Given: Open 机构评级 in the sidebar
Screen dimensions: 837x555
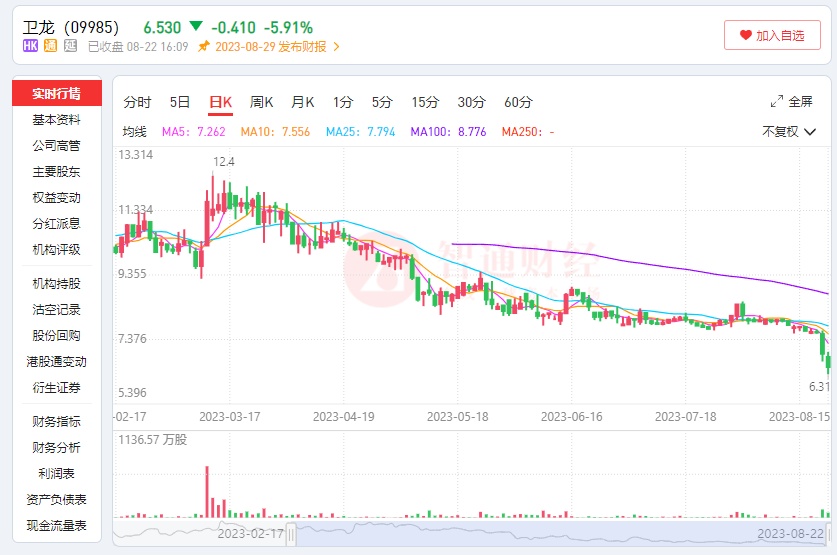Looking at the screenshot, I should point(57,249).
